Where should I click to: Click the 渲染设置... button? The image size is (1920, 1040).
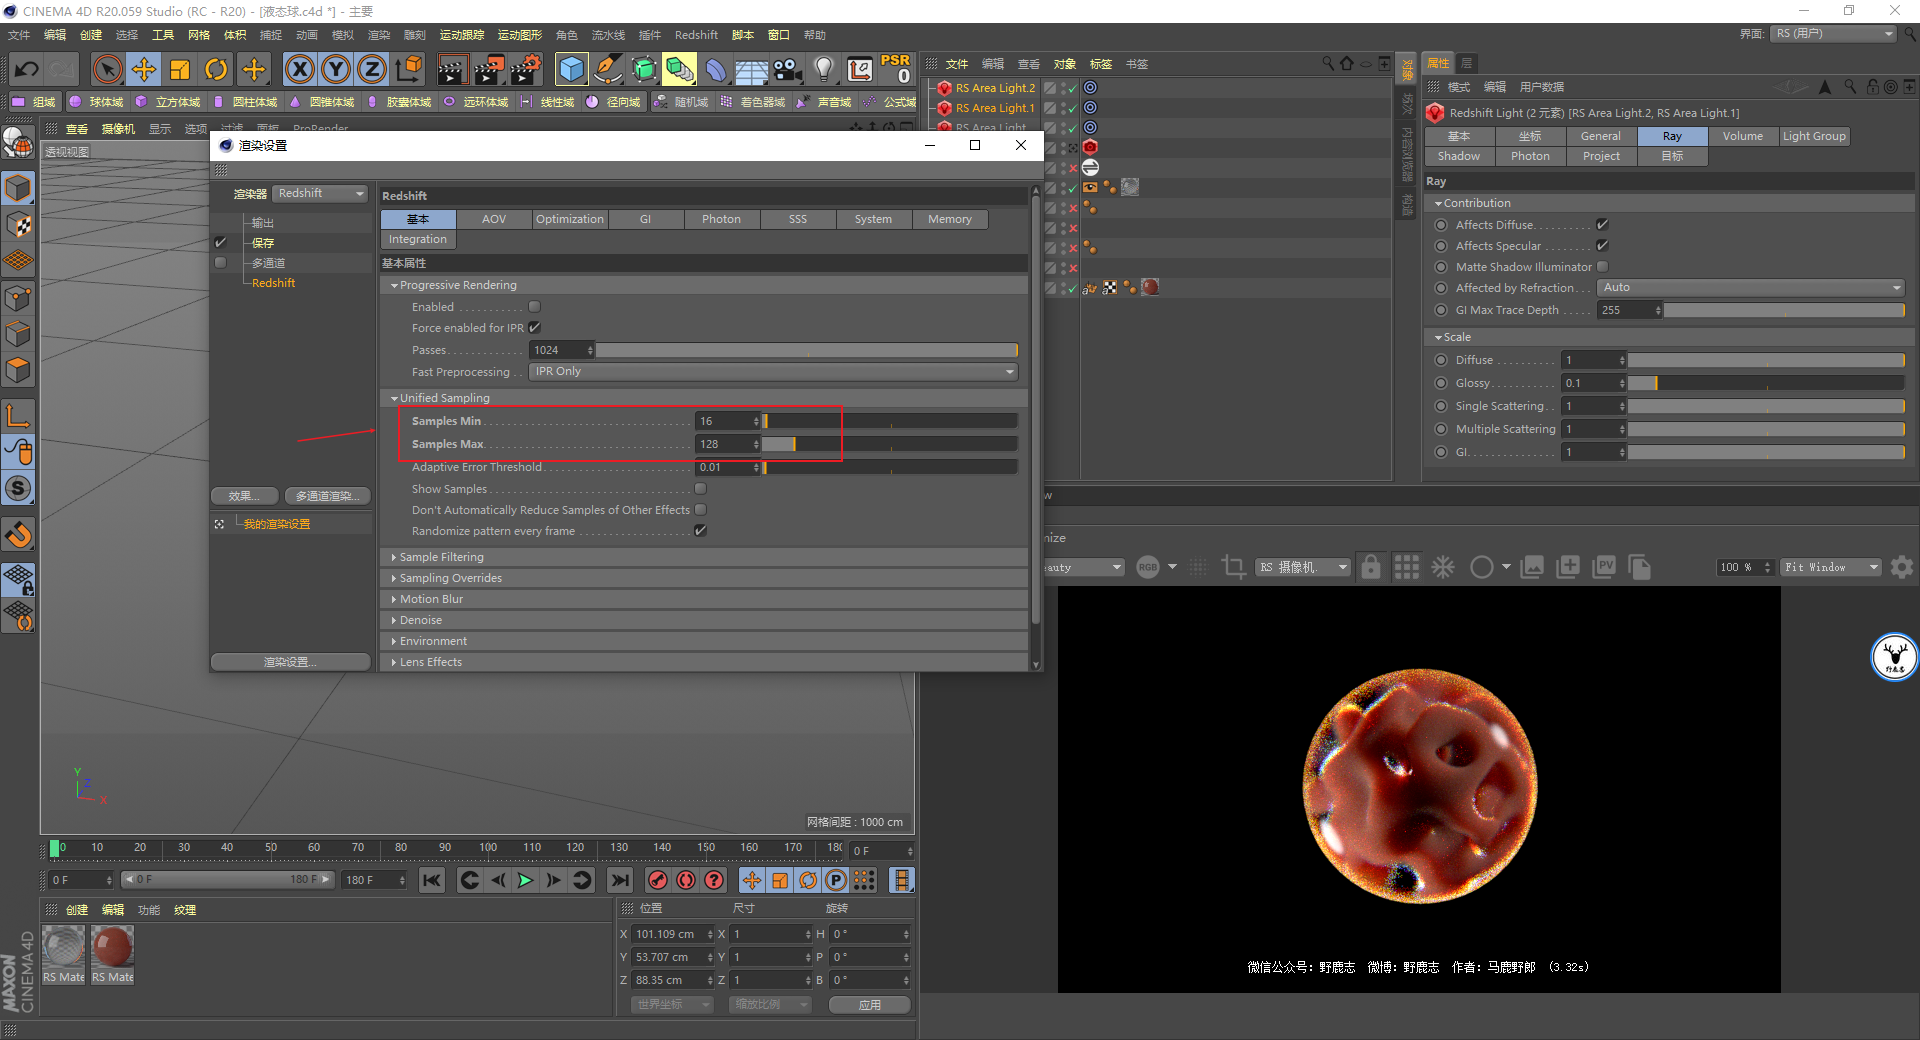click(290, 662)
